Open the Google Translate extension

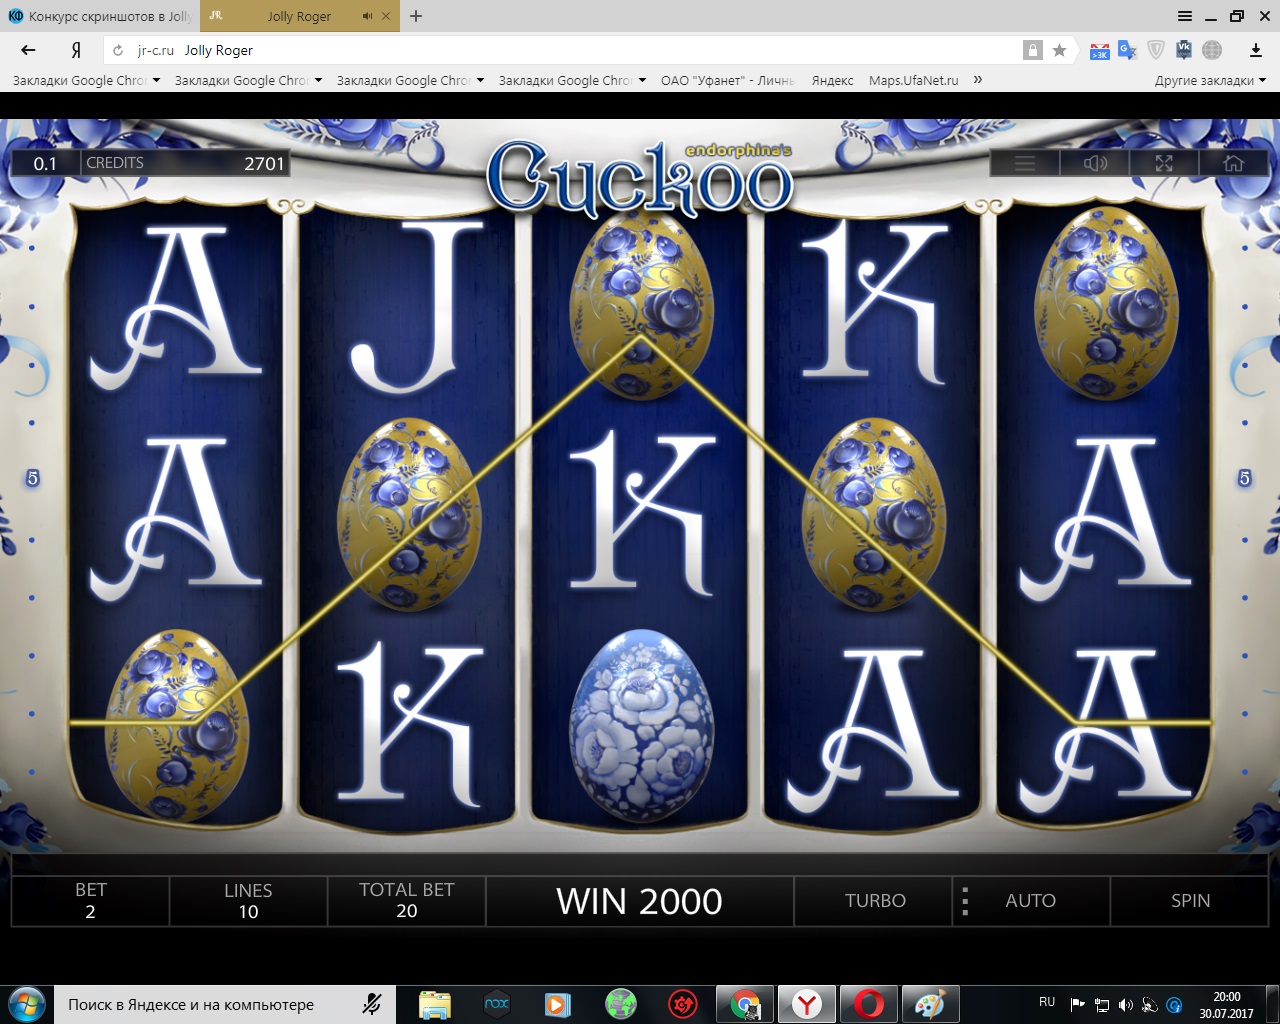1128,50
